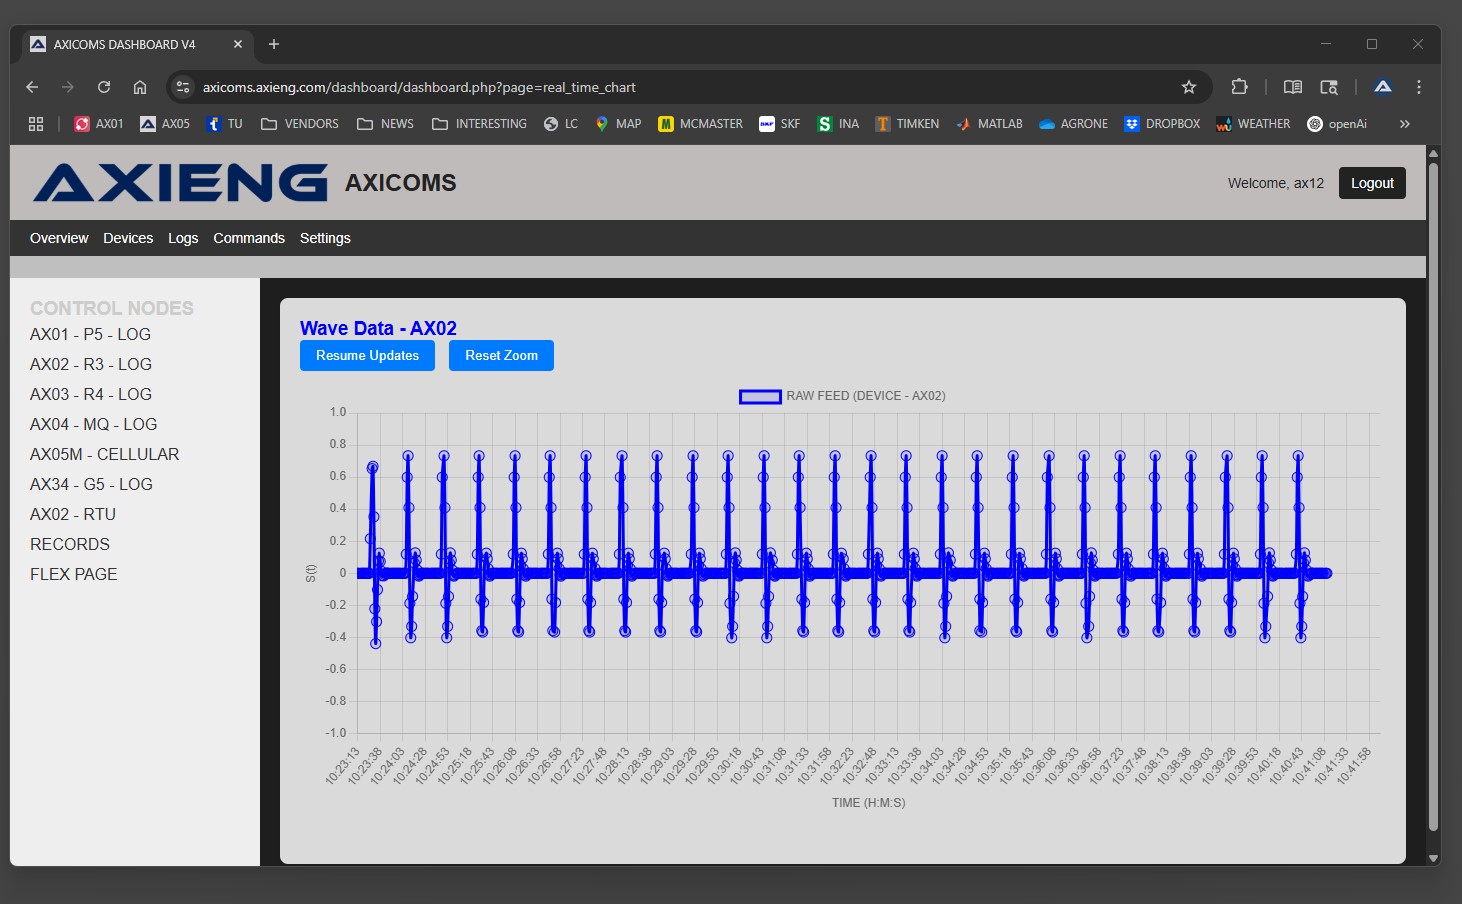Open the Settings menu item
Image resolution: width=1462 pixels, height=904 pixels.
(x=325, y=238)
